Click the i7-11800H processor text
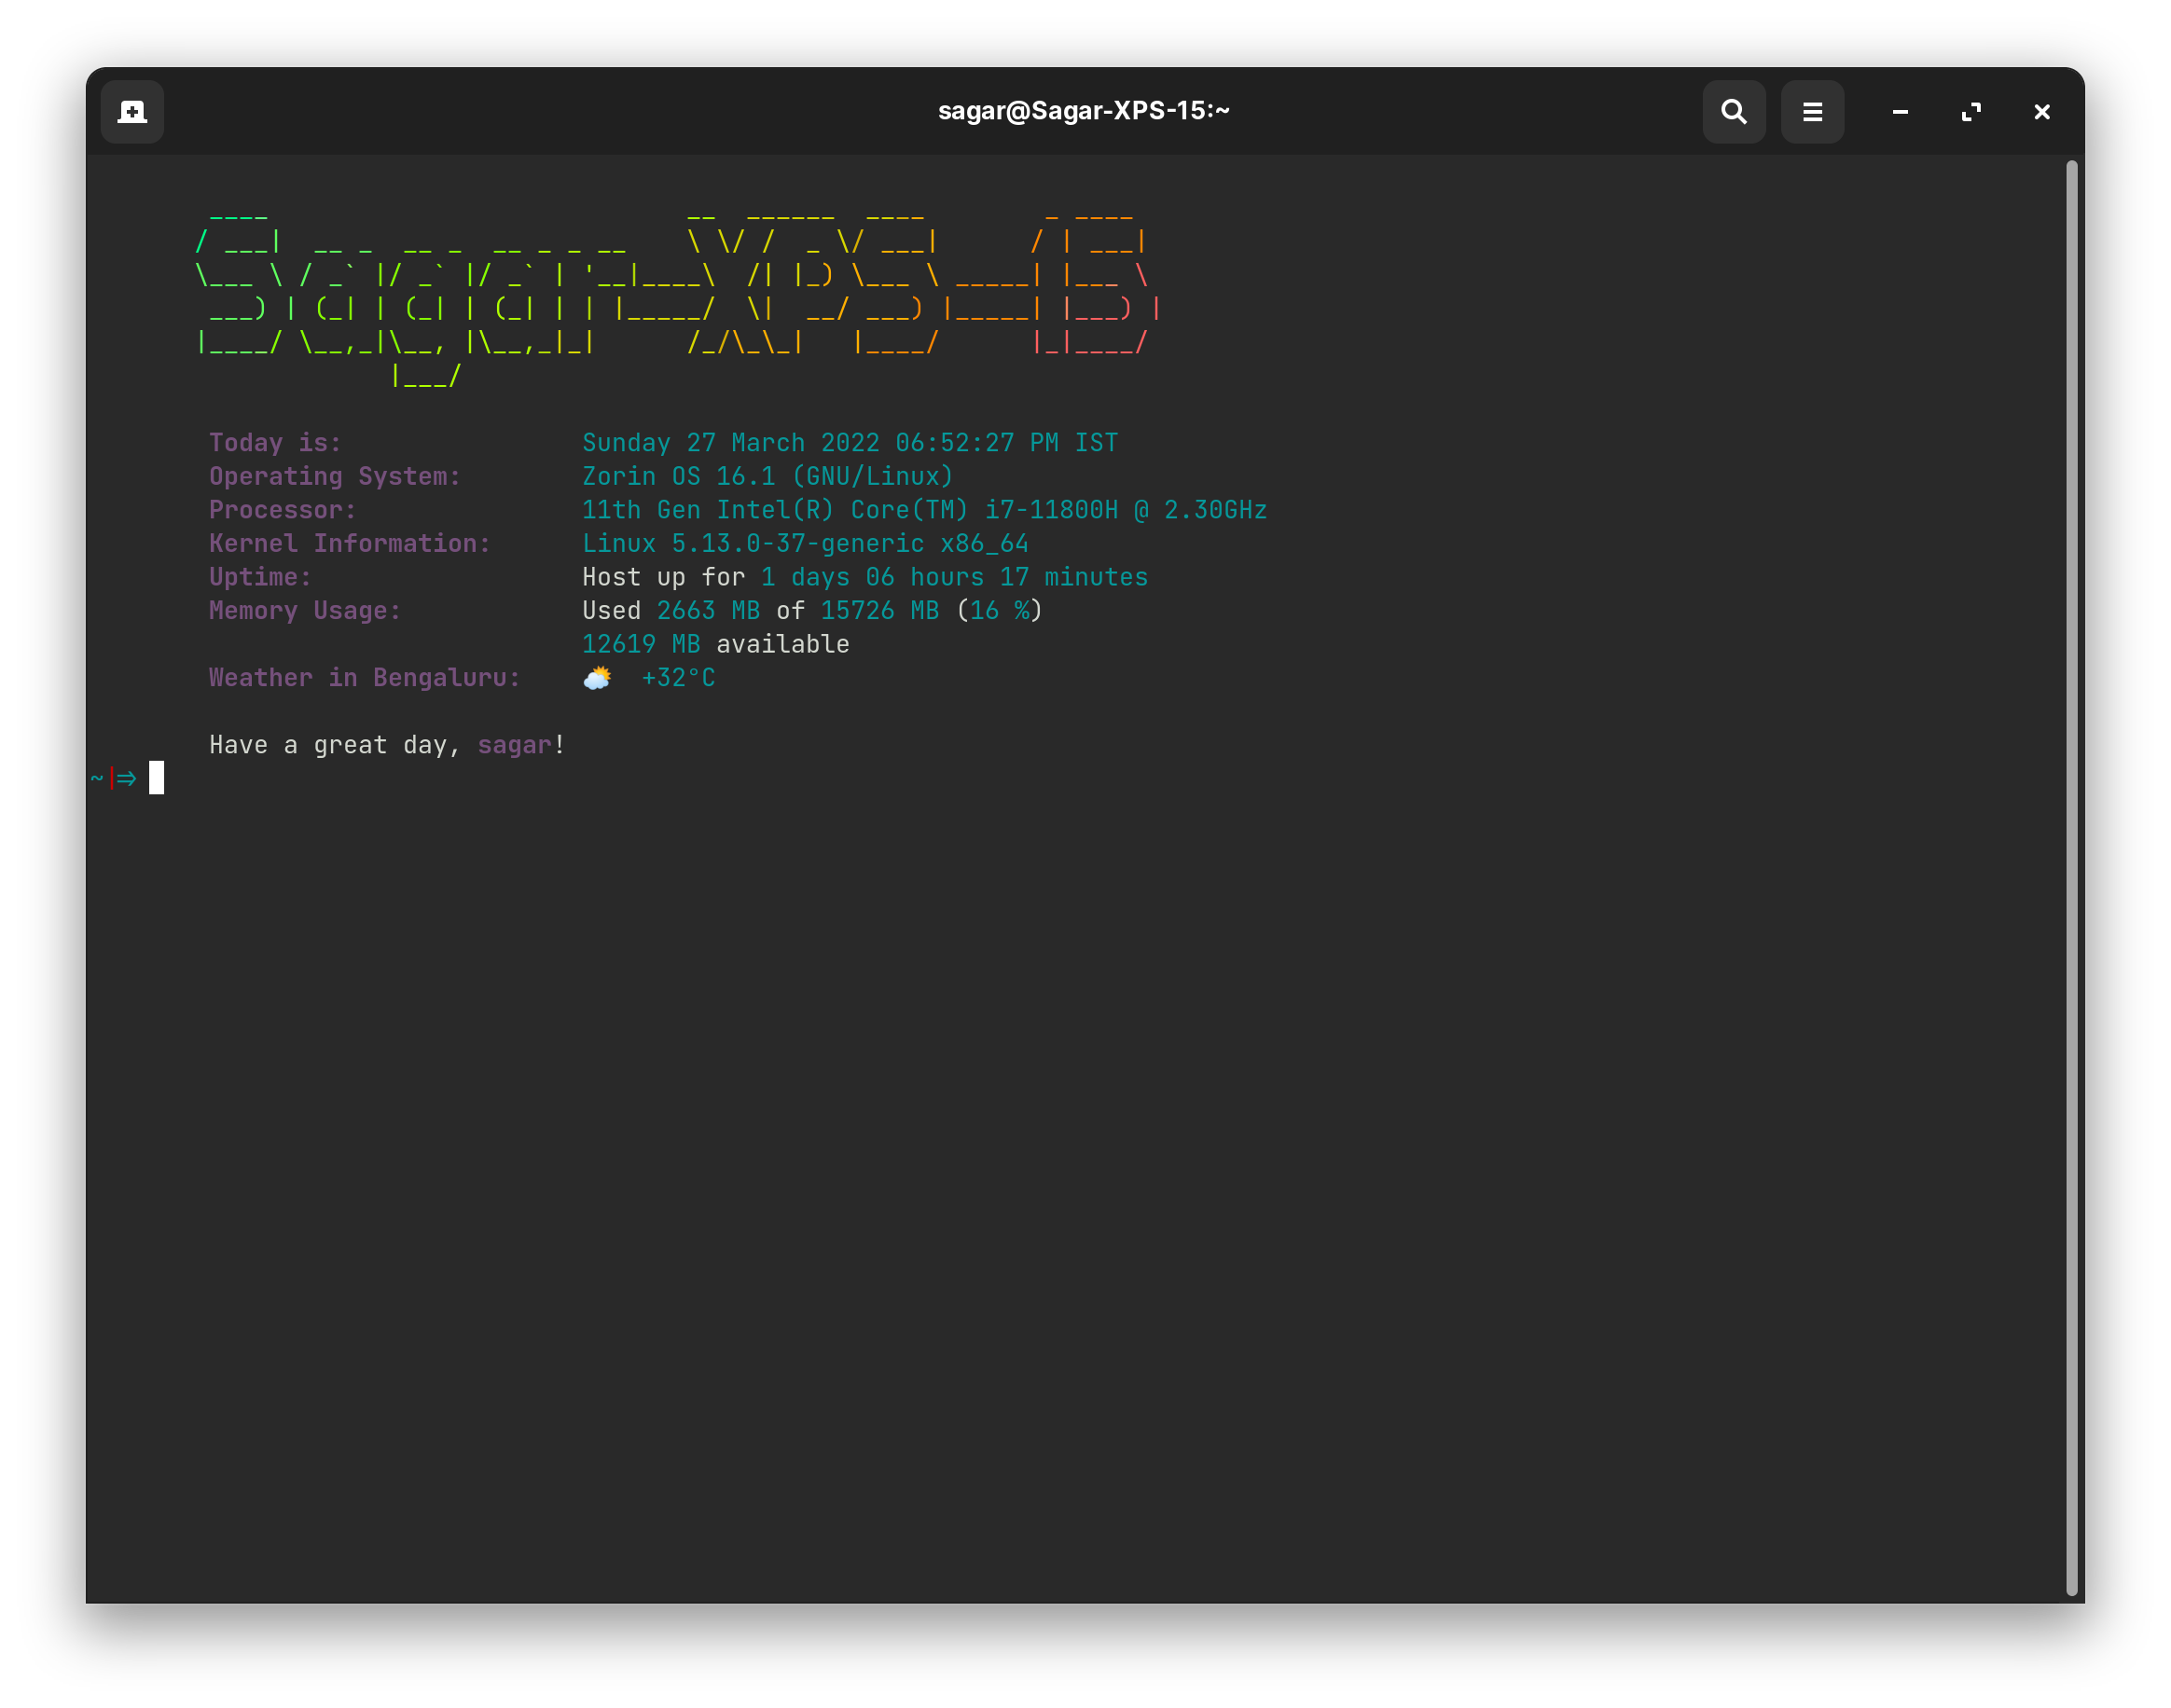Image resolution: width=2171 pixels, height=1708 pixels. (1051, 510)
